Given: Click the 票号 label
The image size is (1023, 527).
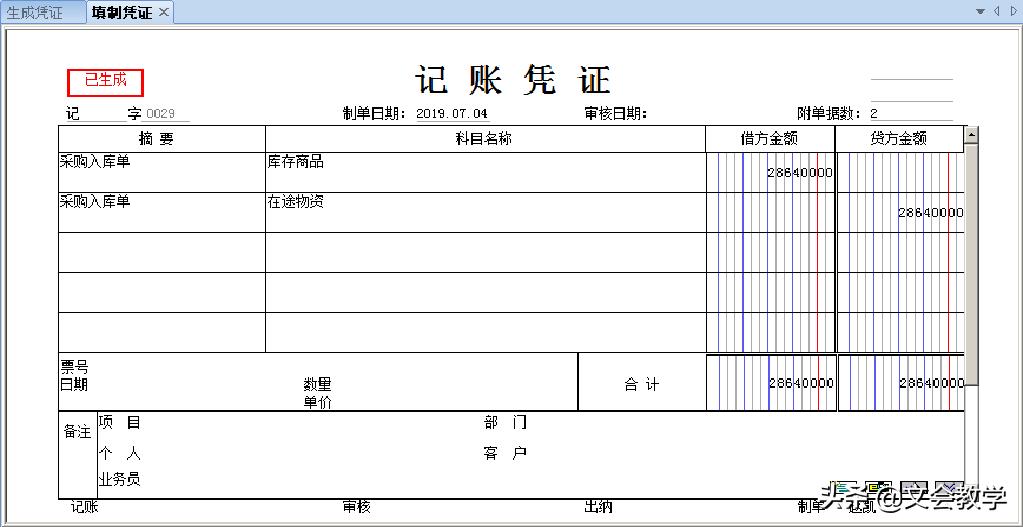Looking at the screenshot, I should tap(74, 367).
